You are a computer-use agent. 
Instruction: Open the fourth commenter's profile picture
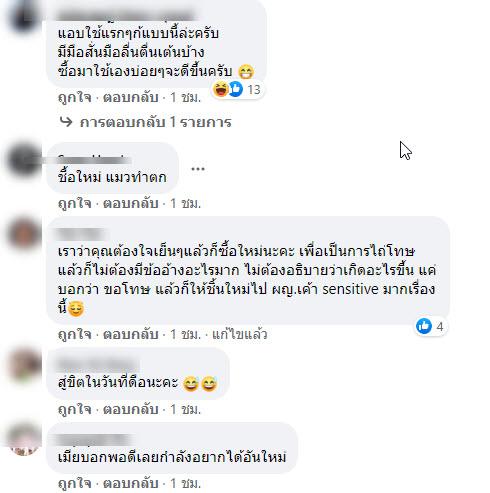point(24,364)
